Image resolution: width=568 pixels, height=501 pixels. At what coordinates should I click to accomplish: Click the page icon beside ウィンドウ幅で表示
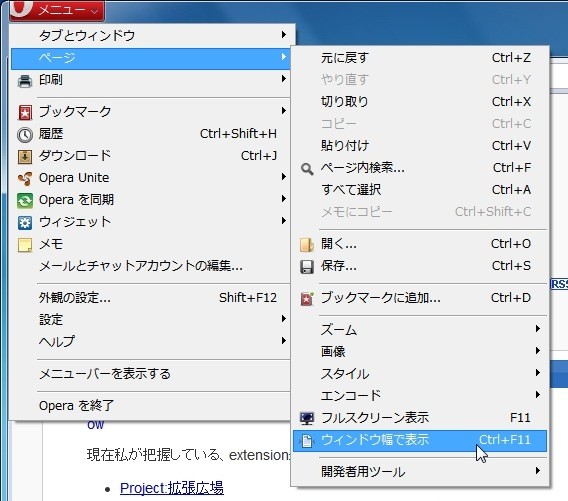click(x=307, y=441)
